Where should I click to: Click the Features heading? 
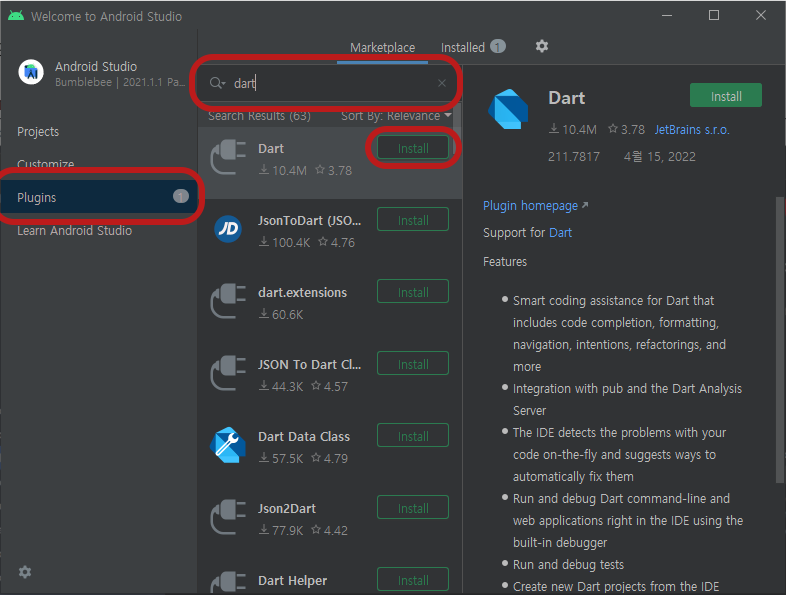505,262
